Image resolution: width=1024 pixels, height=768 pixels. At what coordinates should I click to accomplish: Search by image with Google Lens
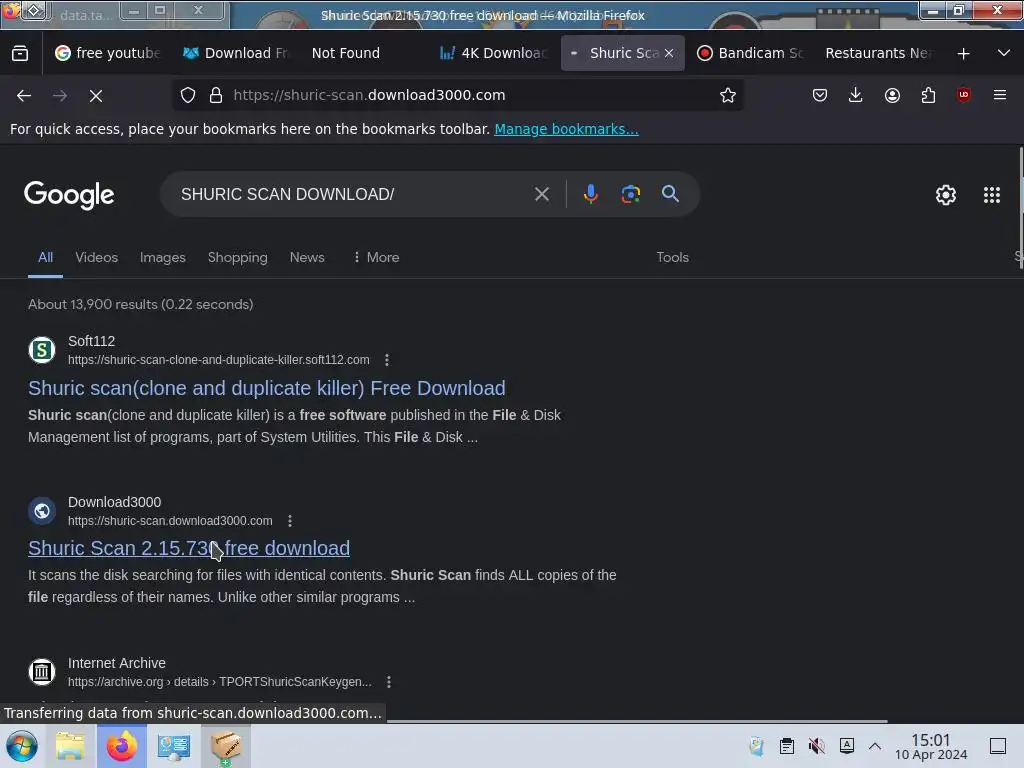coord(630,194)
